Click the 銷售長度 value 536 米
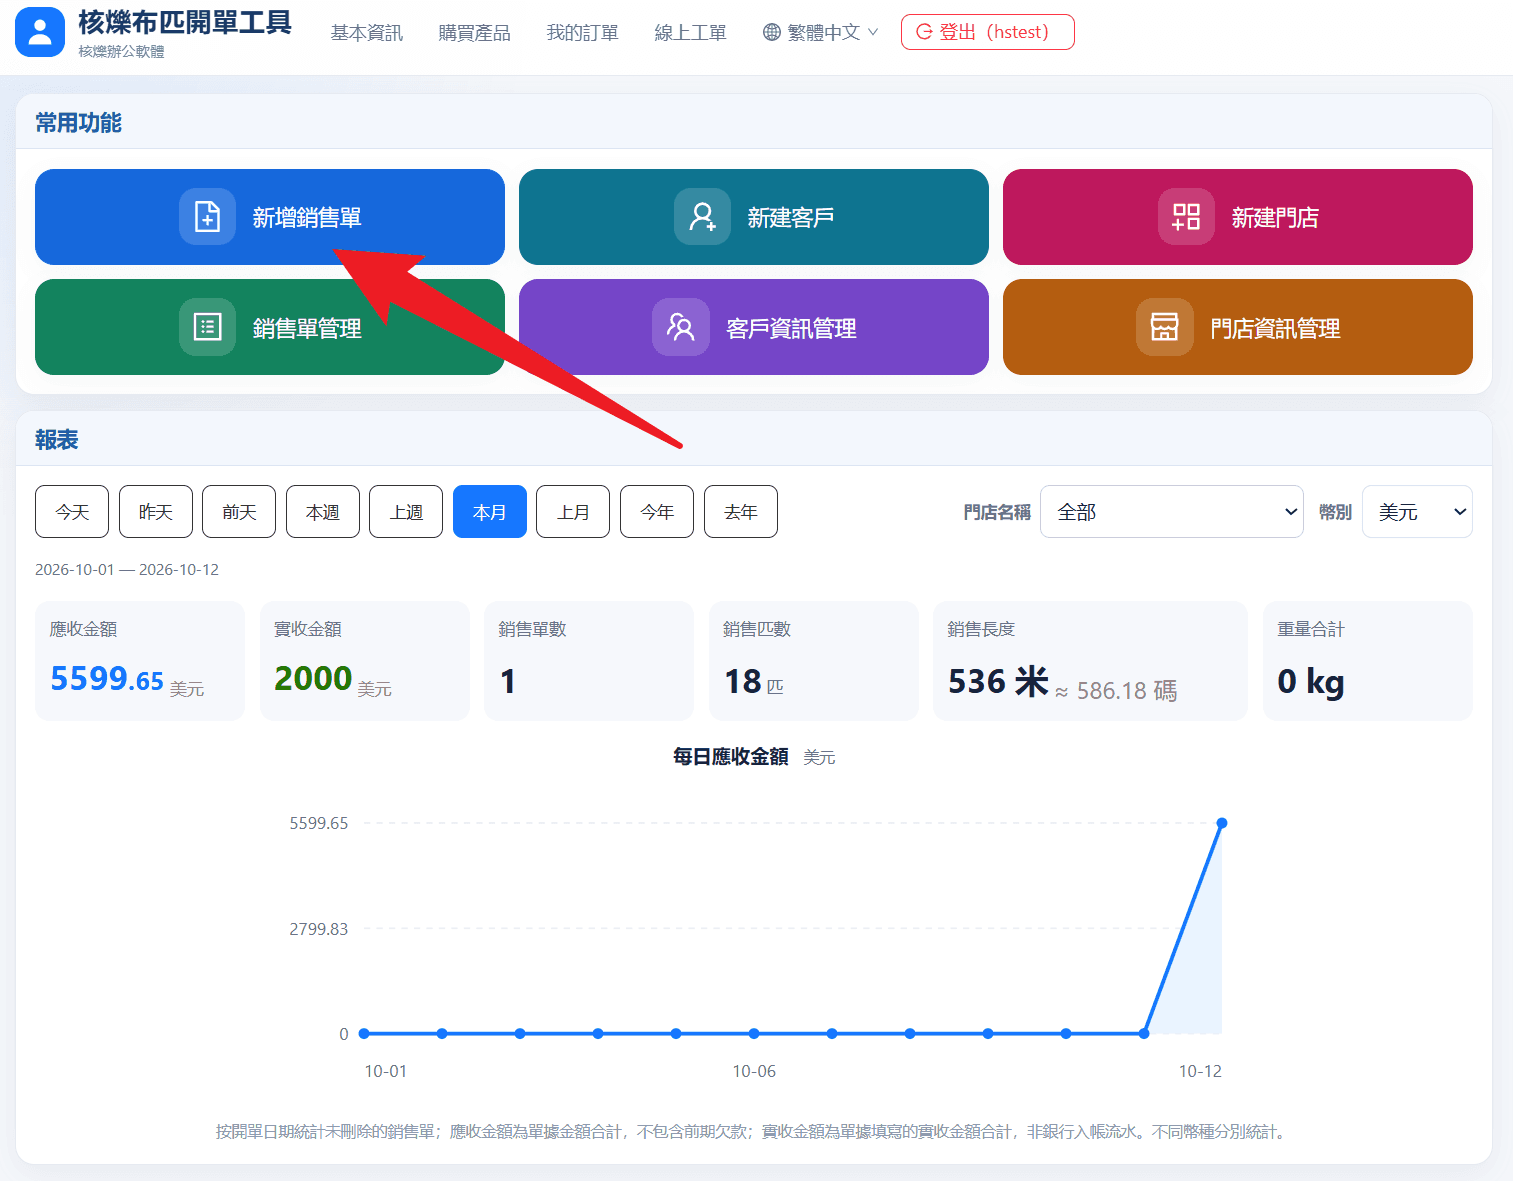 coord(998,682)
